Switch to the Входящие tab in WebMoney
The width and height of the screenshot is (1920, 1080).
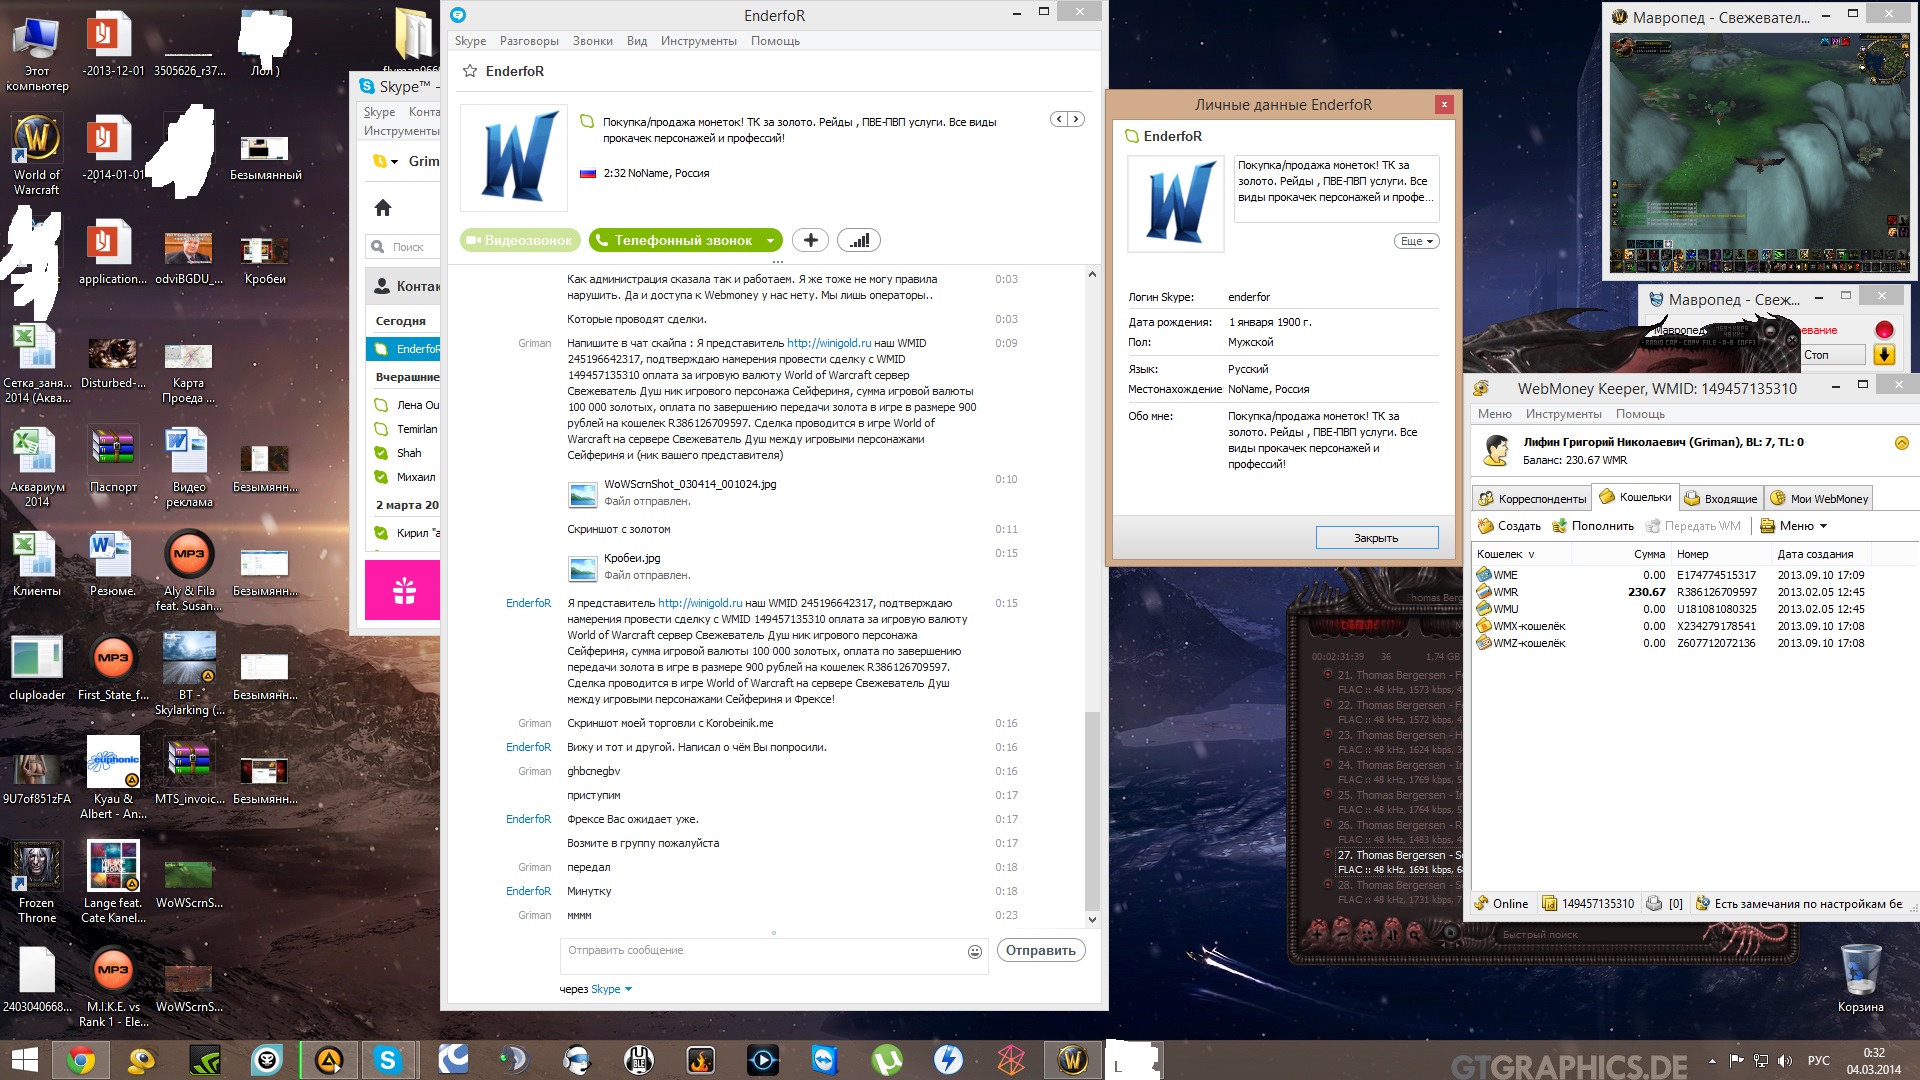pos(1721,498)
